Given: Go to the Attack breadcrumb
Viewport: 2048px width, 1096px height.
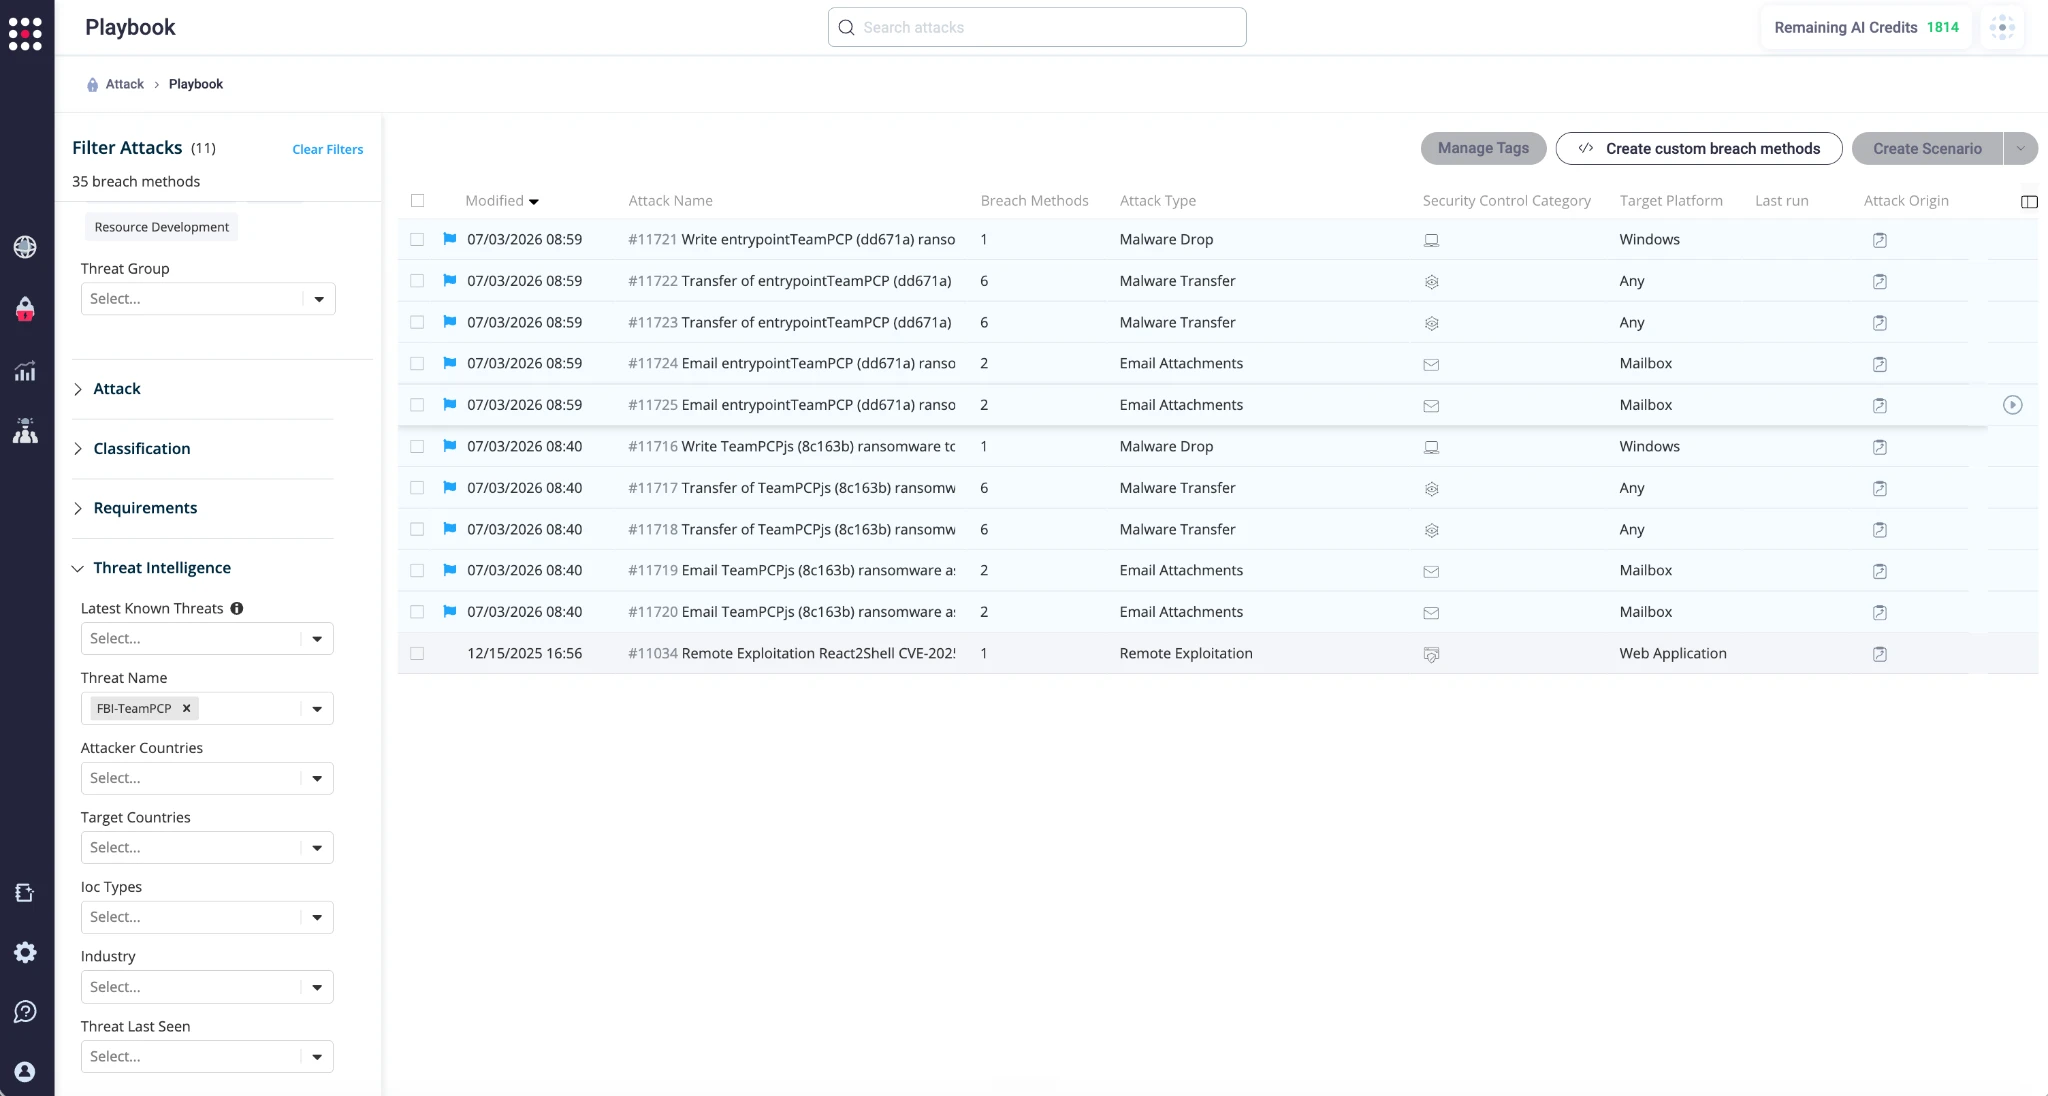Looking at the screenshot, I should [x=125, y=84].
